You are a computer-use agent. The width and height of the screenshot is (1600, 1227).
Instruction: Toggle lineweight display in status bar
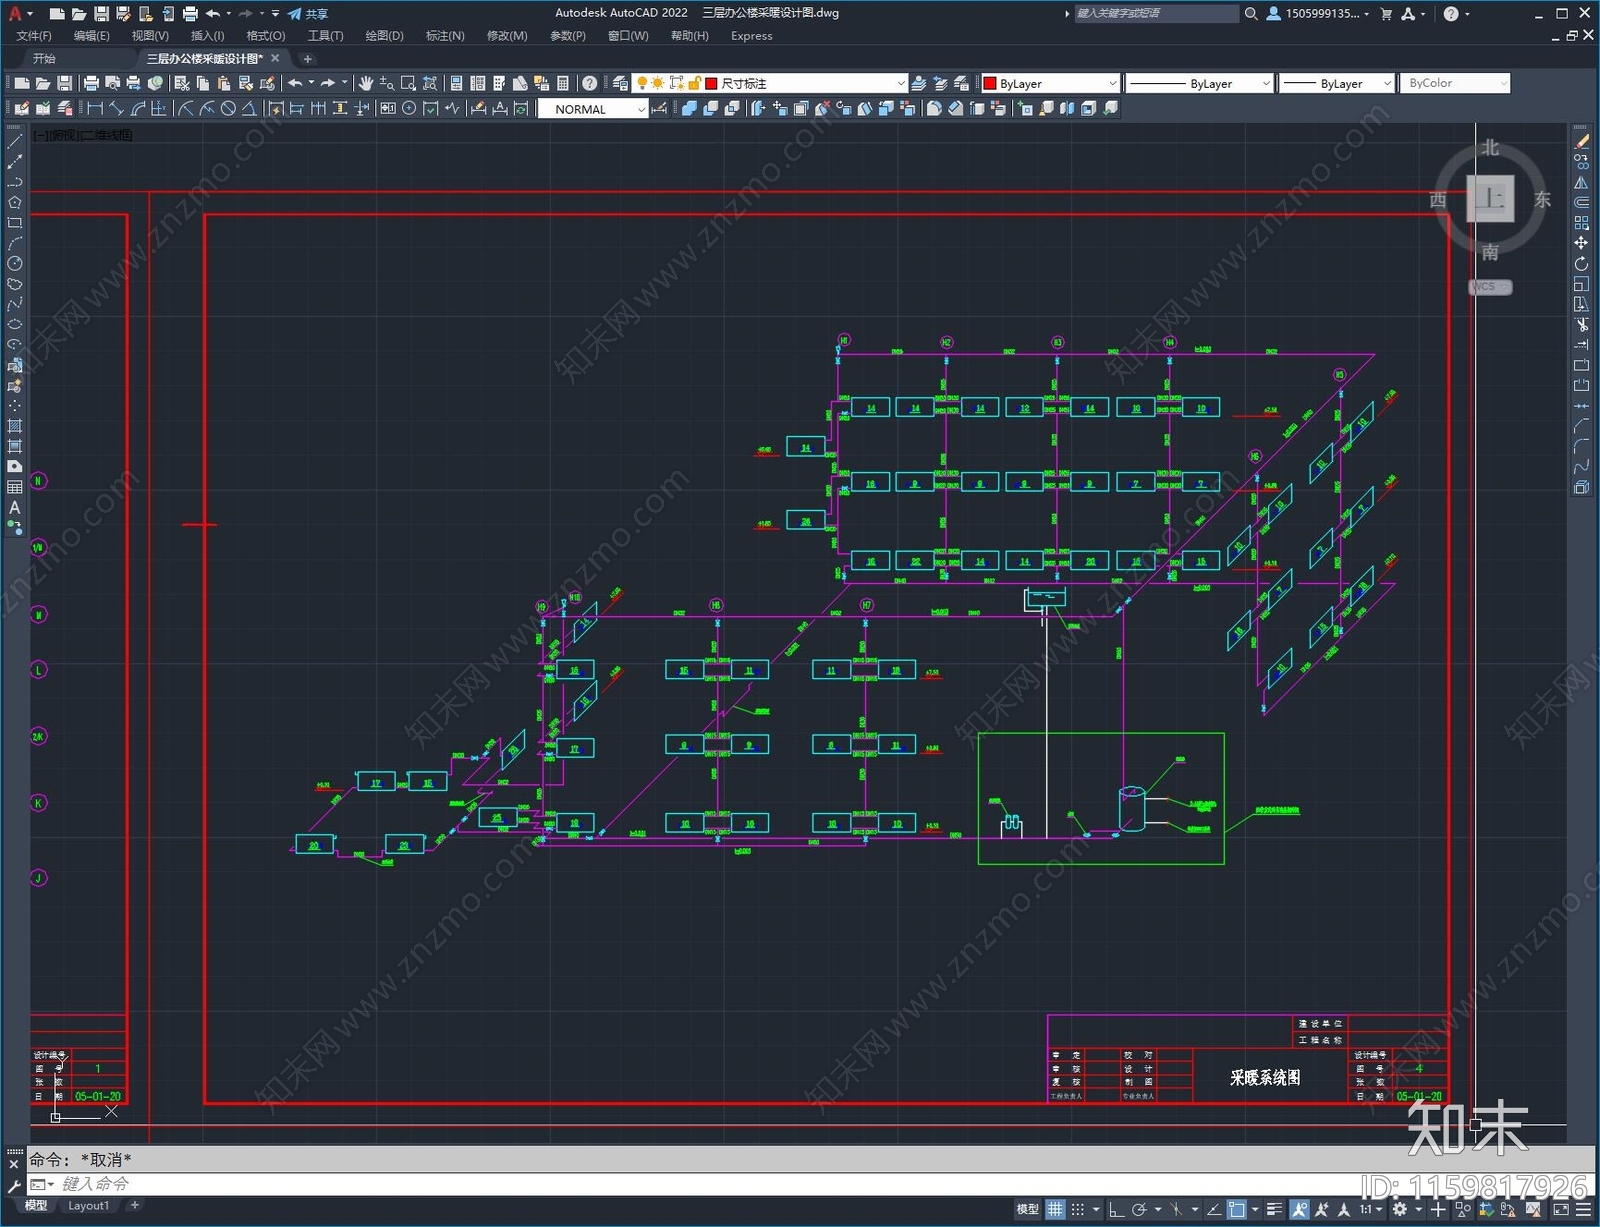point(1274,1209)
